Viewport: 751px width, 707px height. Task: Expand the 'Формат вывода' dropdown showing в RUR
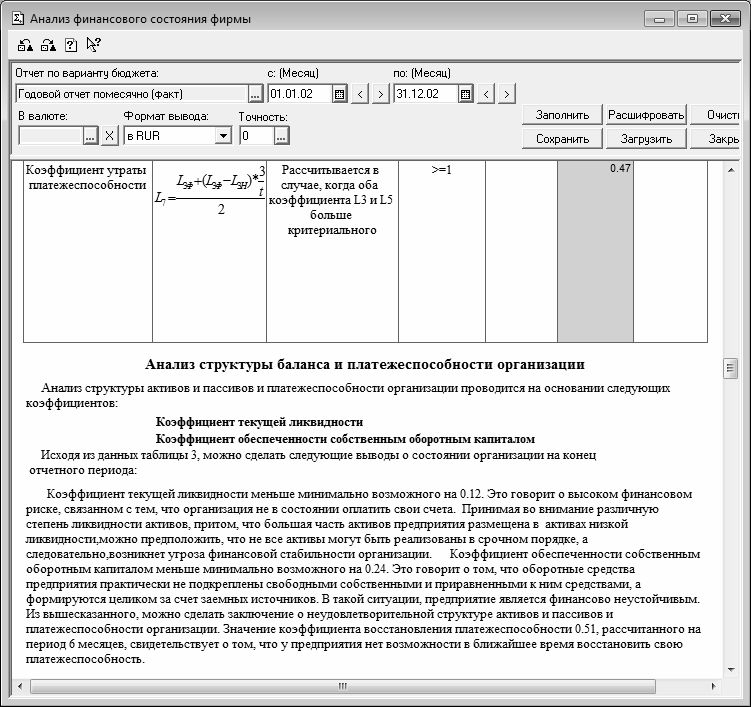click(223, 136)
